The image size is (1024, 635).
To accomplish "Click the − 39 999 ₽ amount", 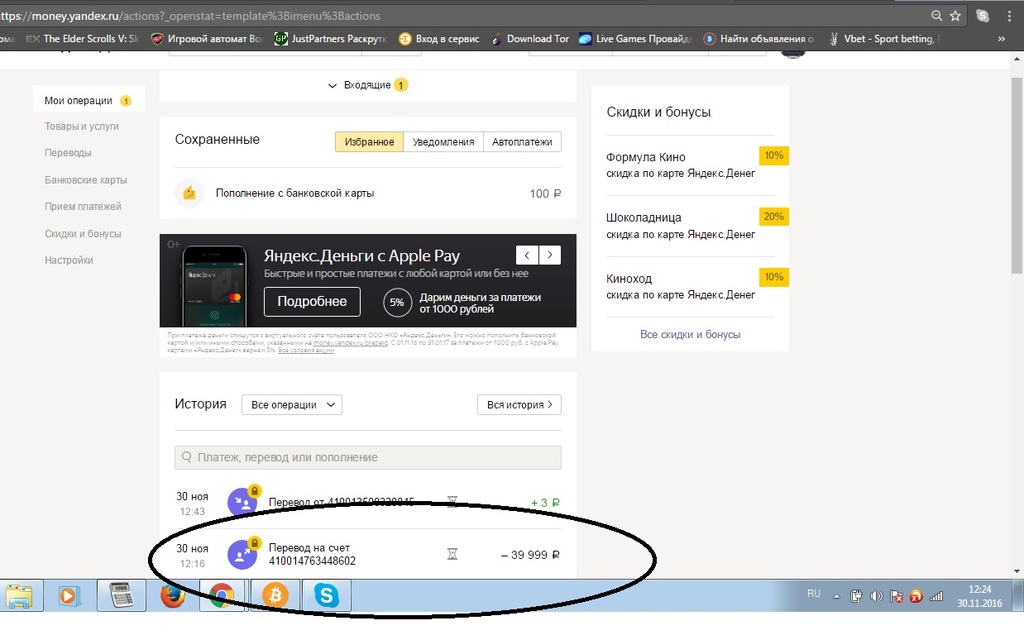I will [x=530, y=555].
